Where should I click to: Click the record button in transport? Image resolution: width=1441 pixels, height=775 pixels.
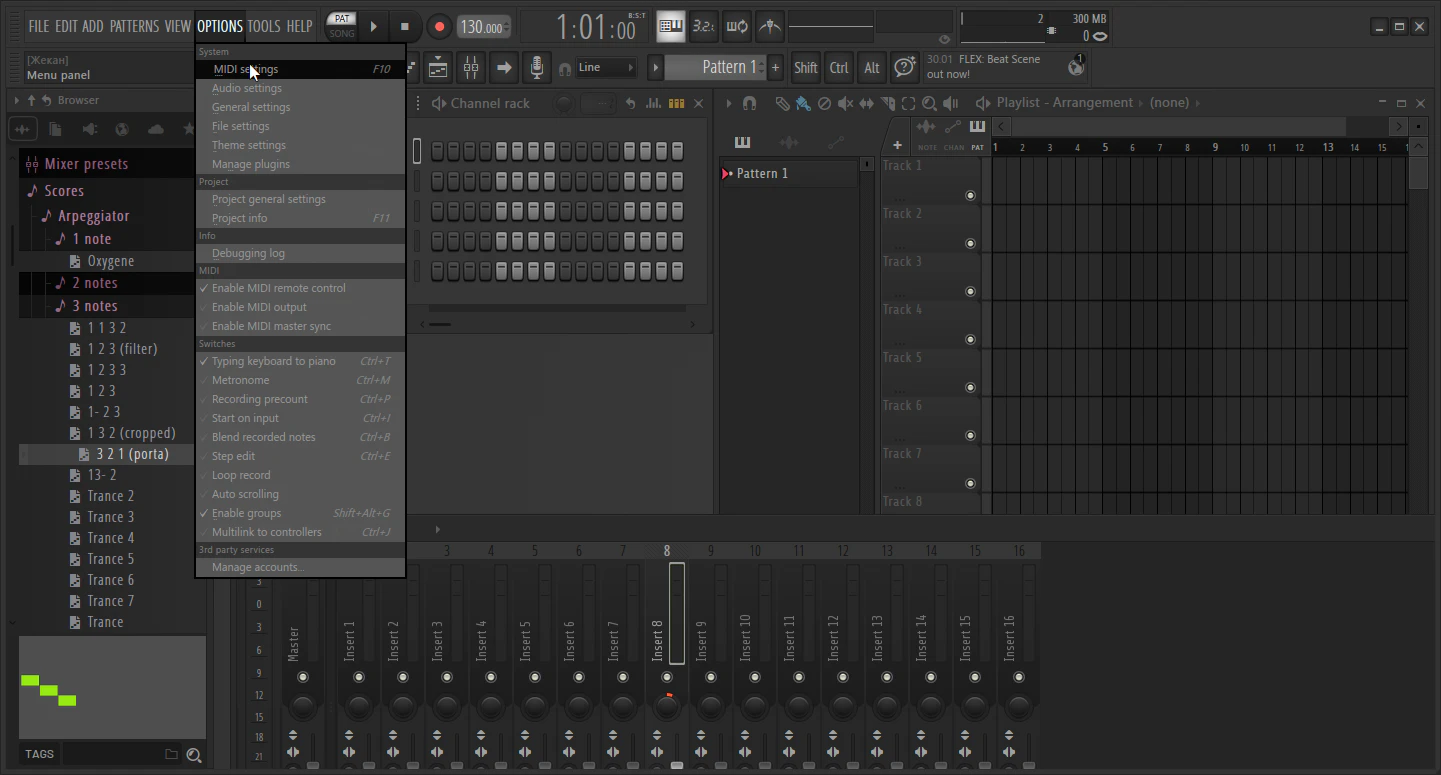pyautogui.click(x=438, y=27)
